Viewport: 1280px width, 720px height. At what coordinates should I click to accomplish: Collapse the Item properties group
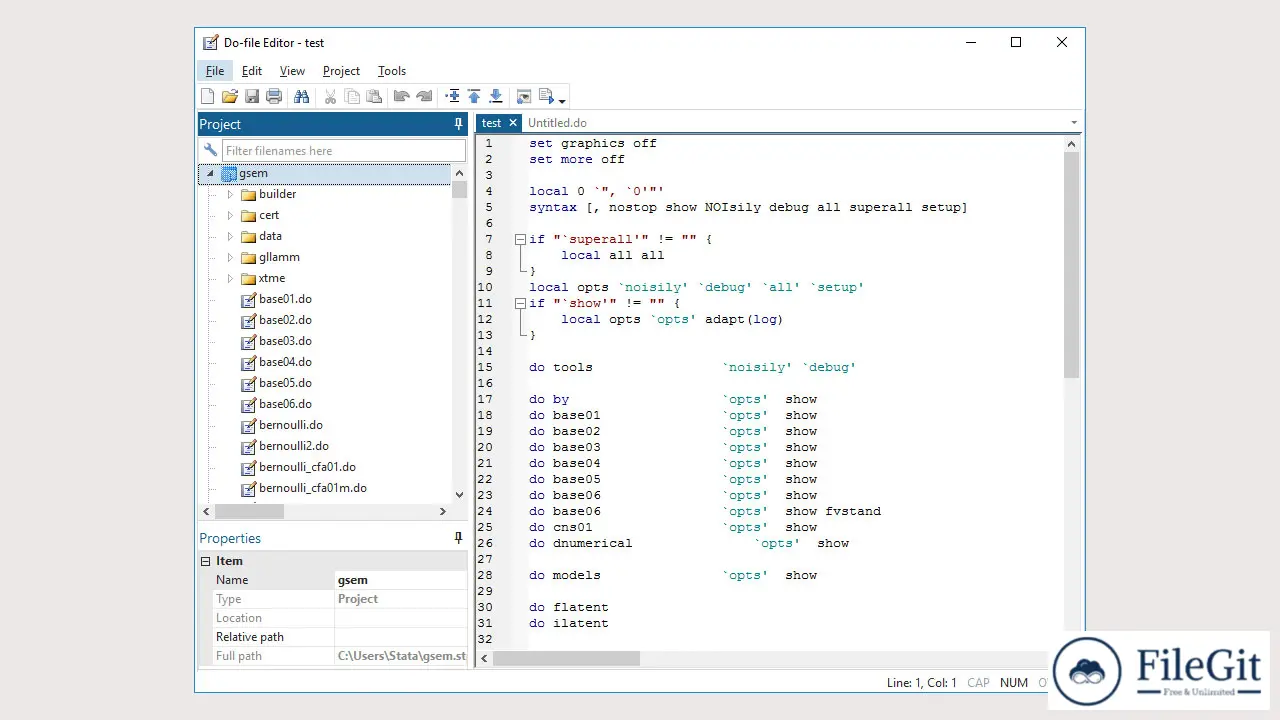pyautogui.click(x=205, y=561)
